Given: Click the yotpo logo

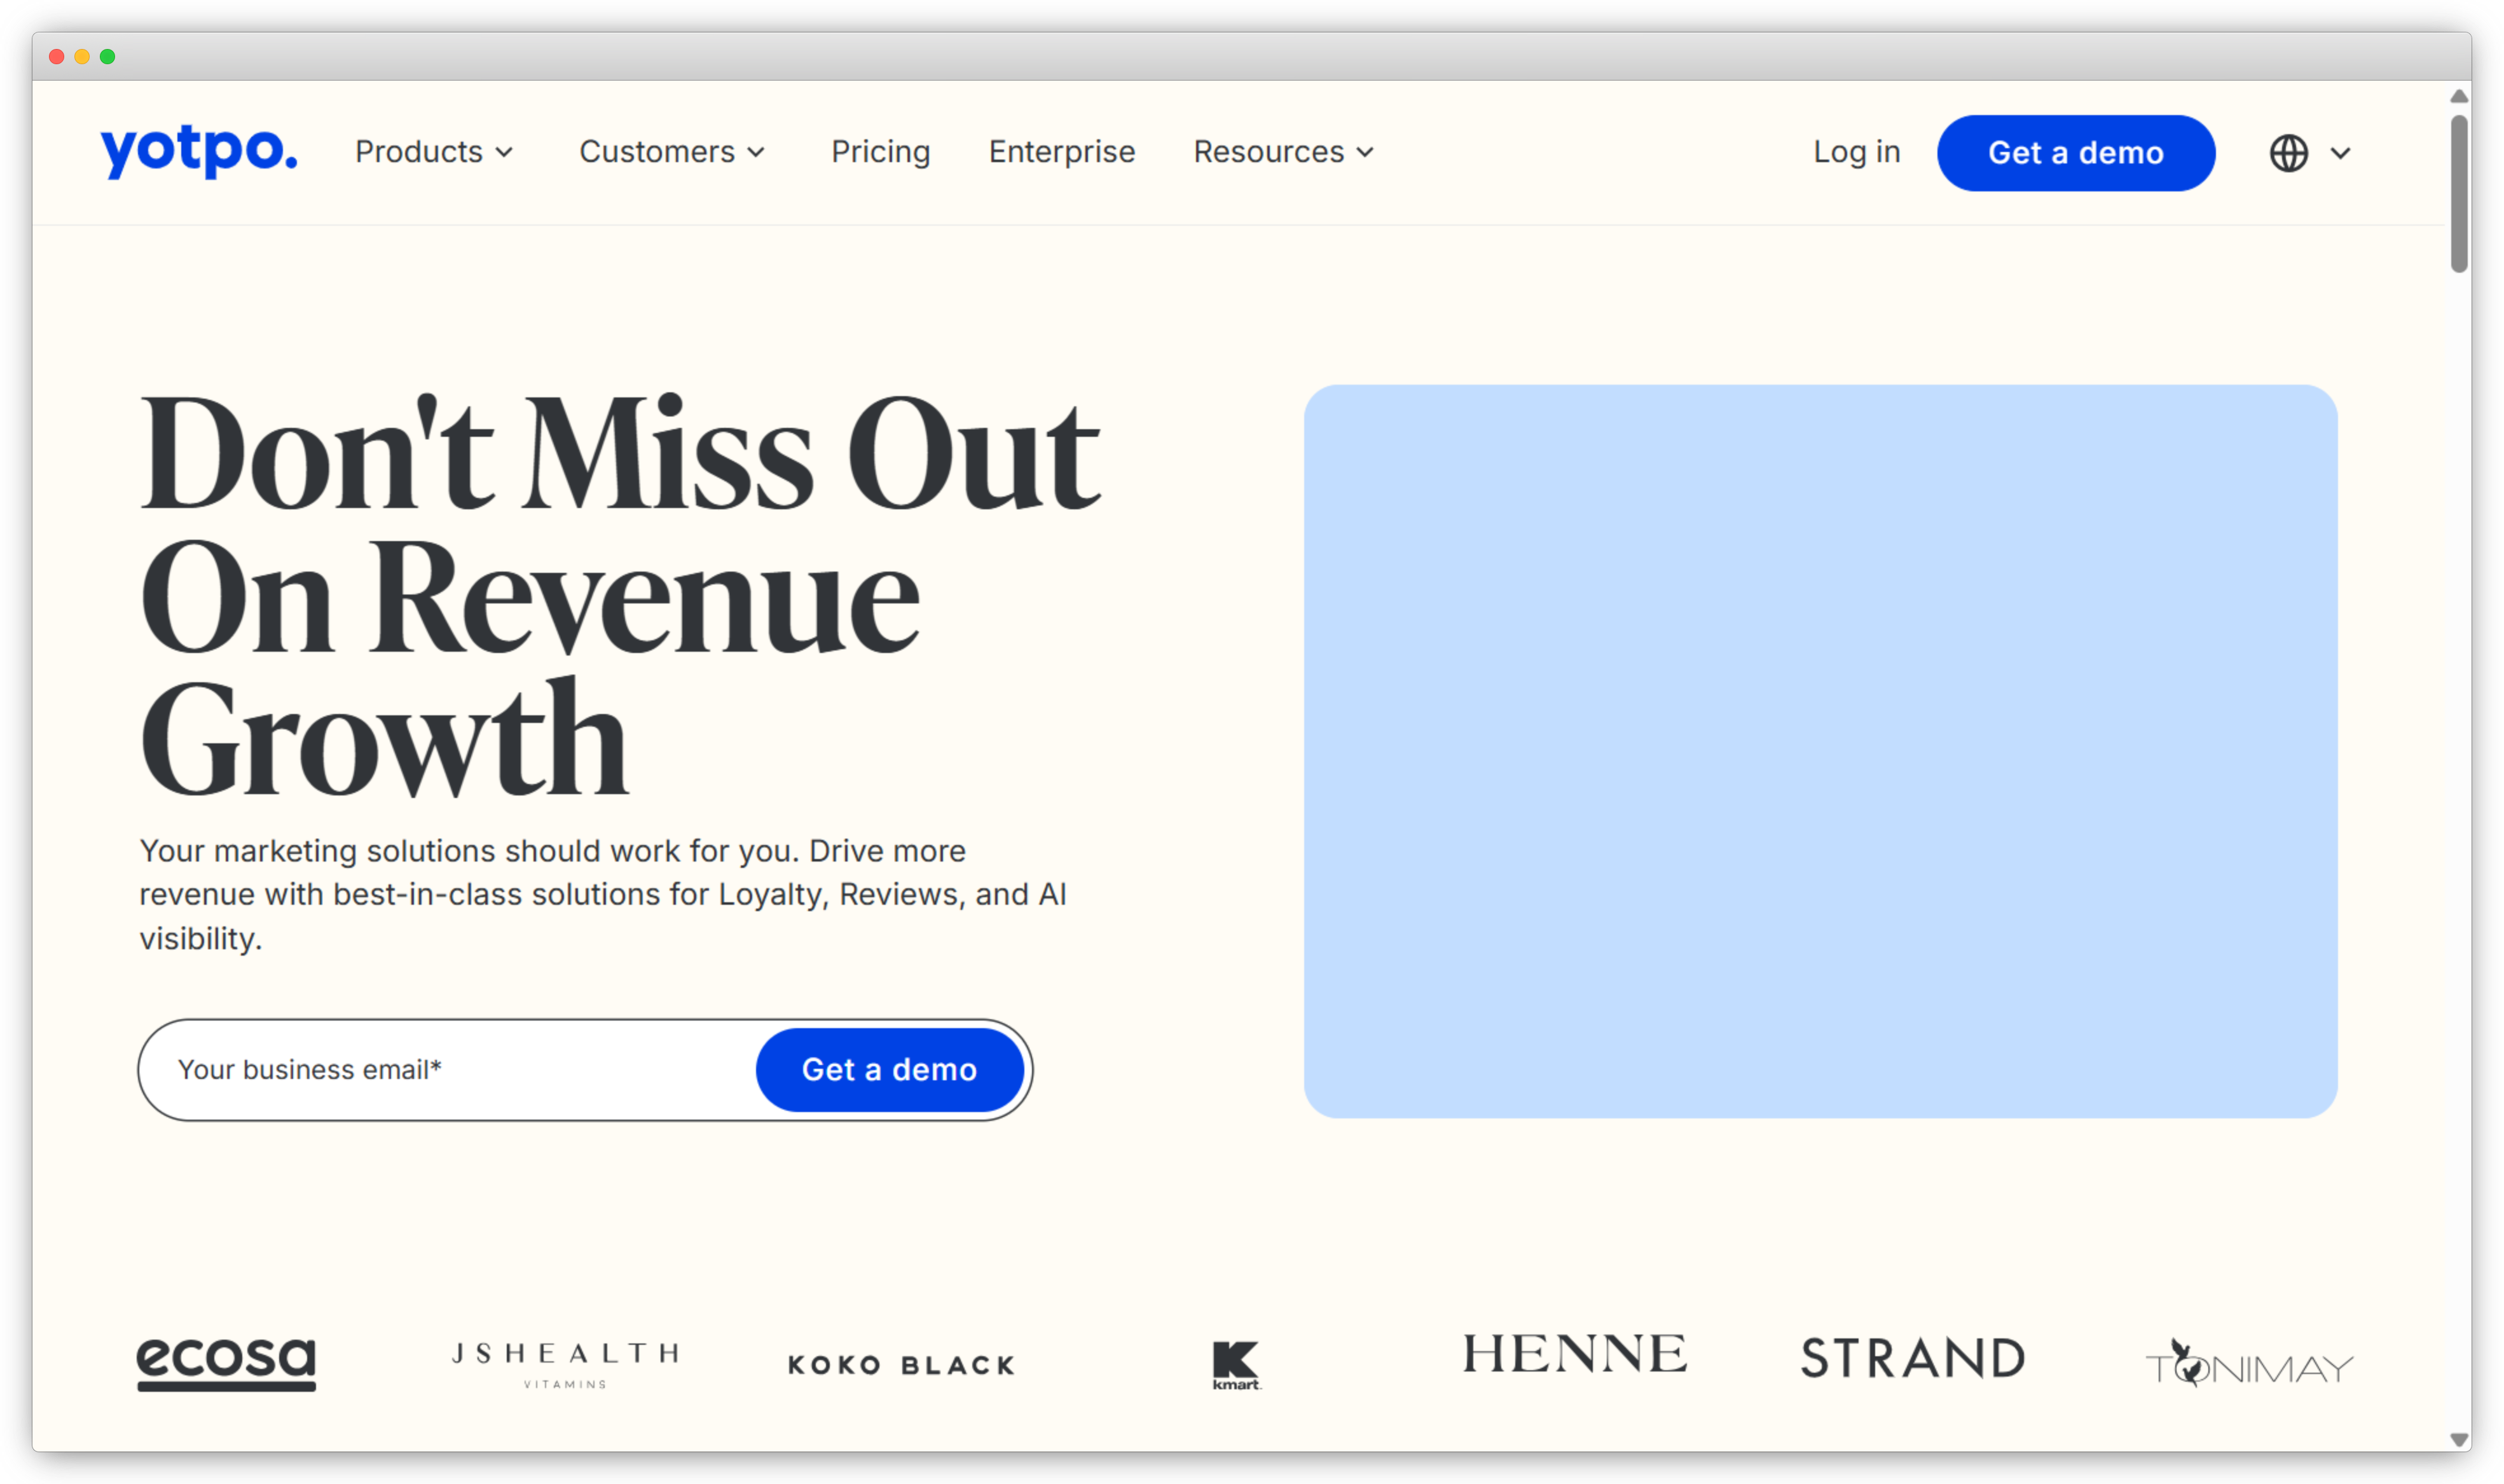Looking at the screenshot, I should (199, 151).
